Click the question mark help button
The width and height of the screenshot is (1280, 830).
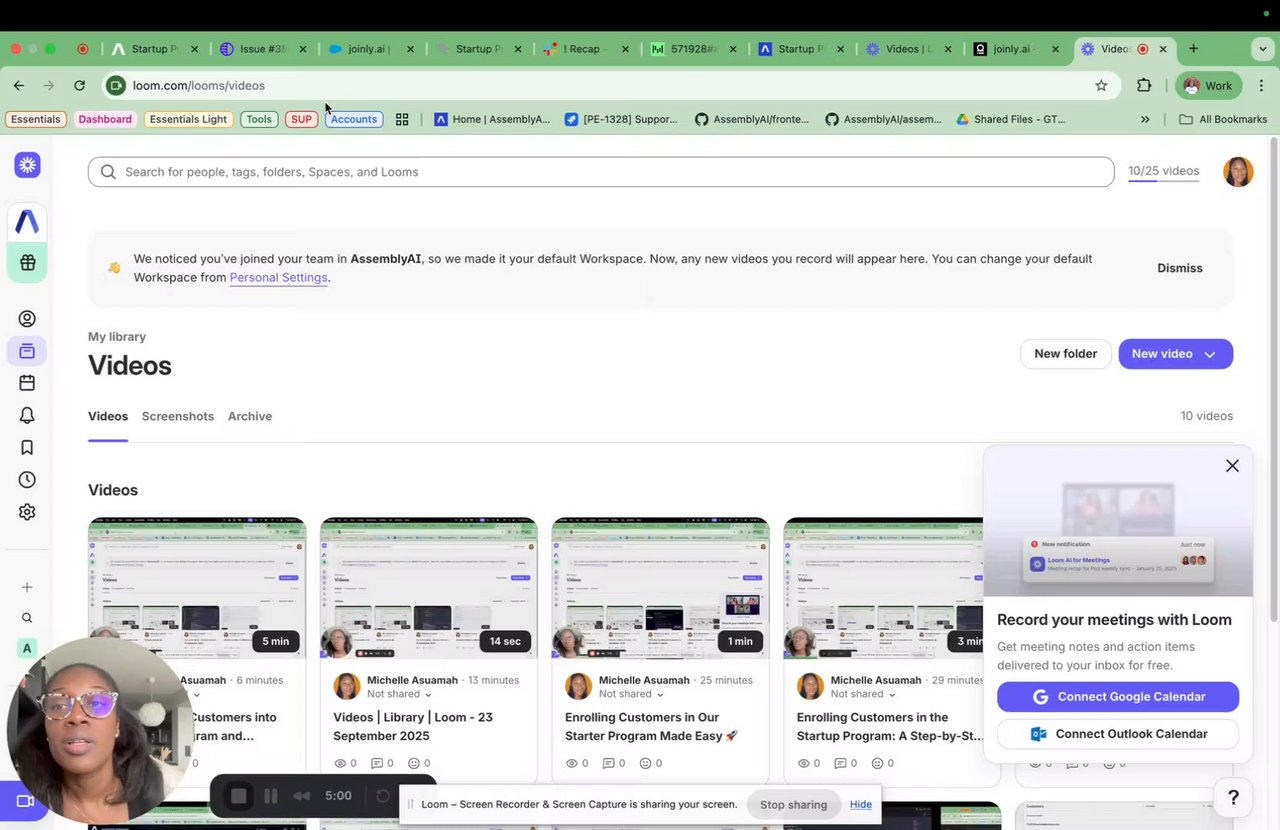1233,797
